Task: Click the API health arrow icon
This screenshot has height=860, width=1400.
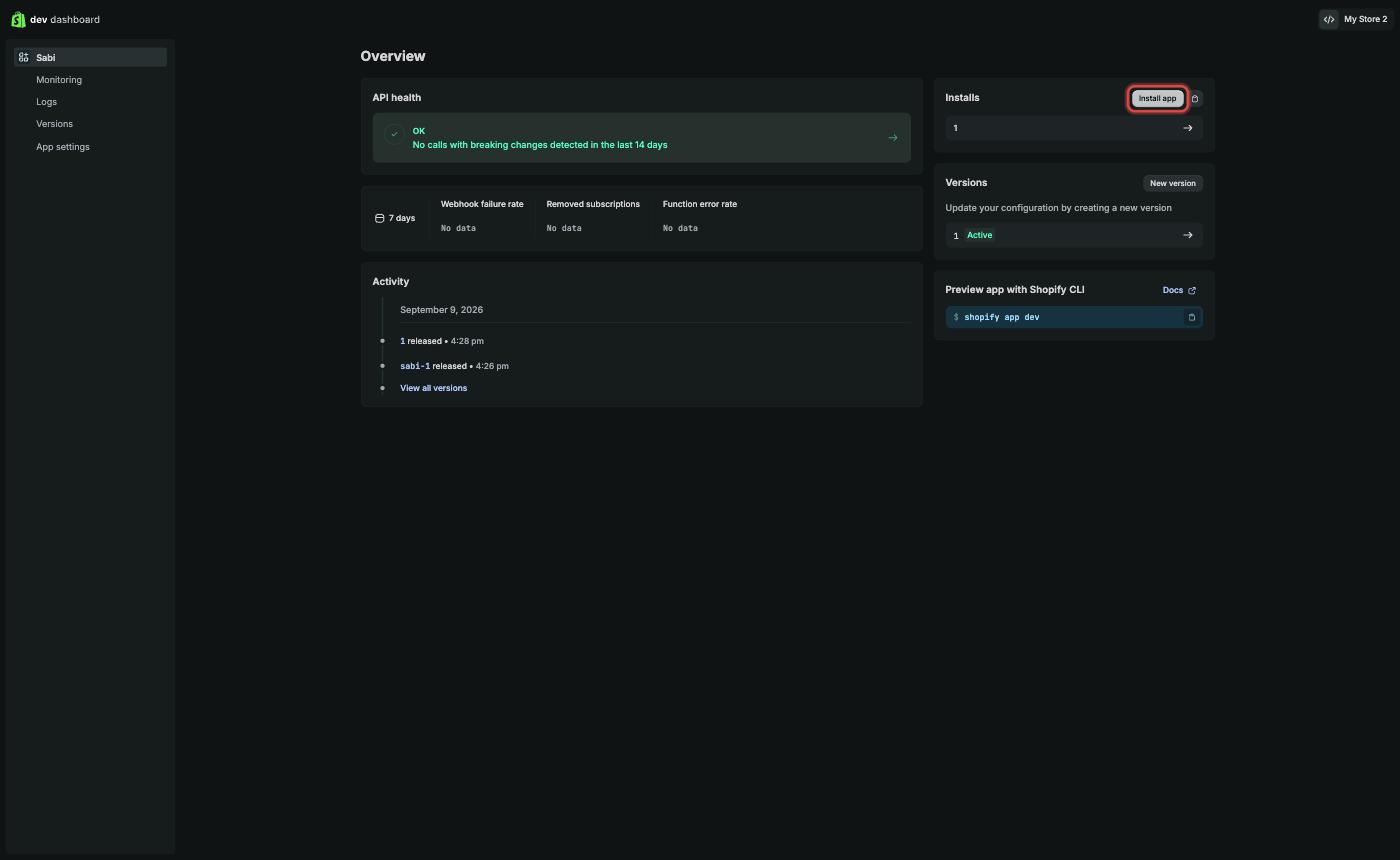Action: click(893, 138)
